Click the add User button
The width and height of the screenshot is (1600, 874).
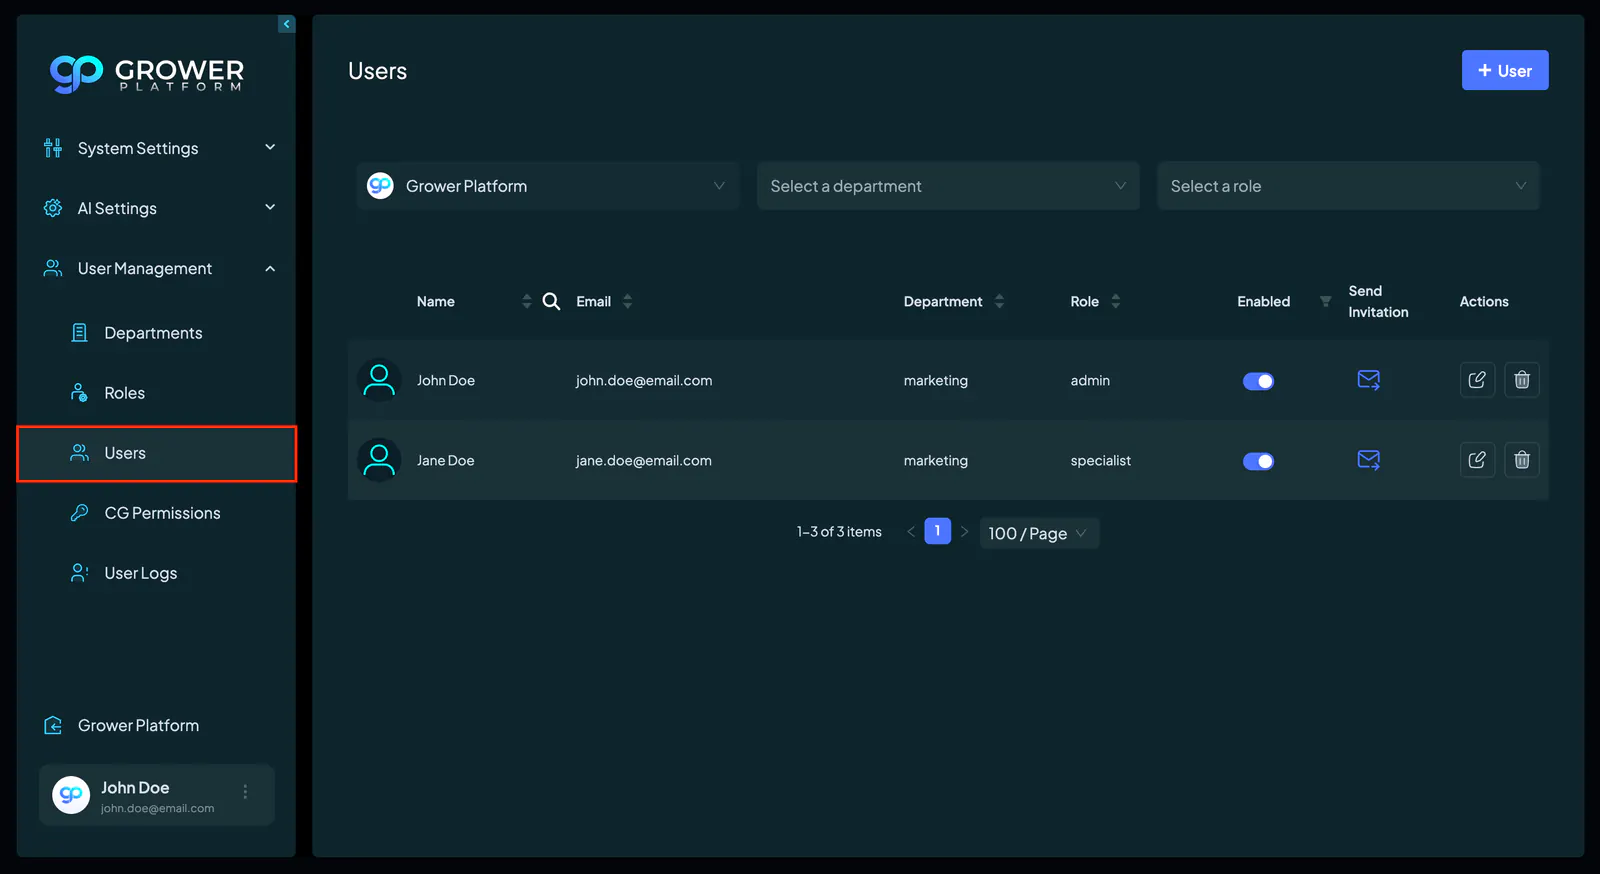pos(1505,70)
